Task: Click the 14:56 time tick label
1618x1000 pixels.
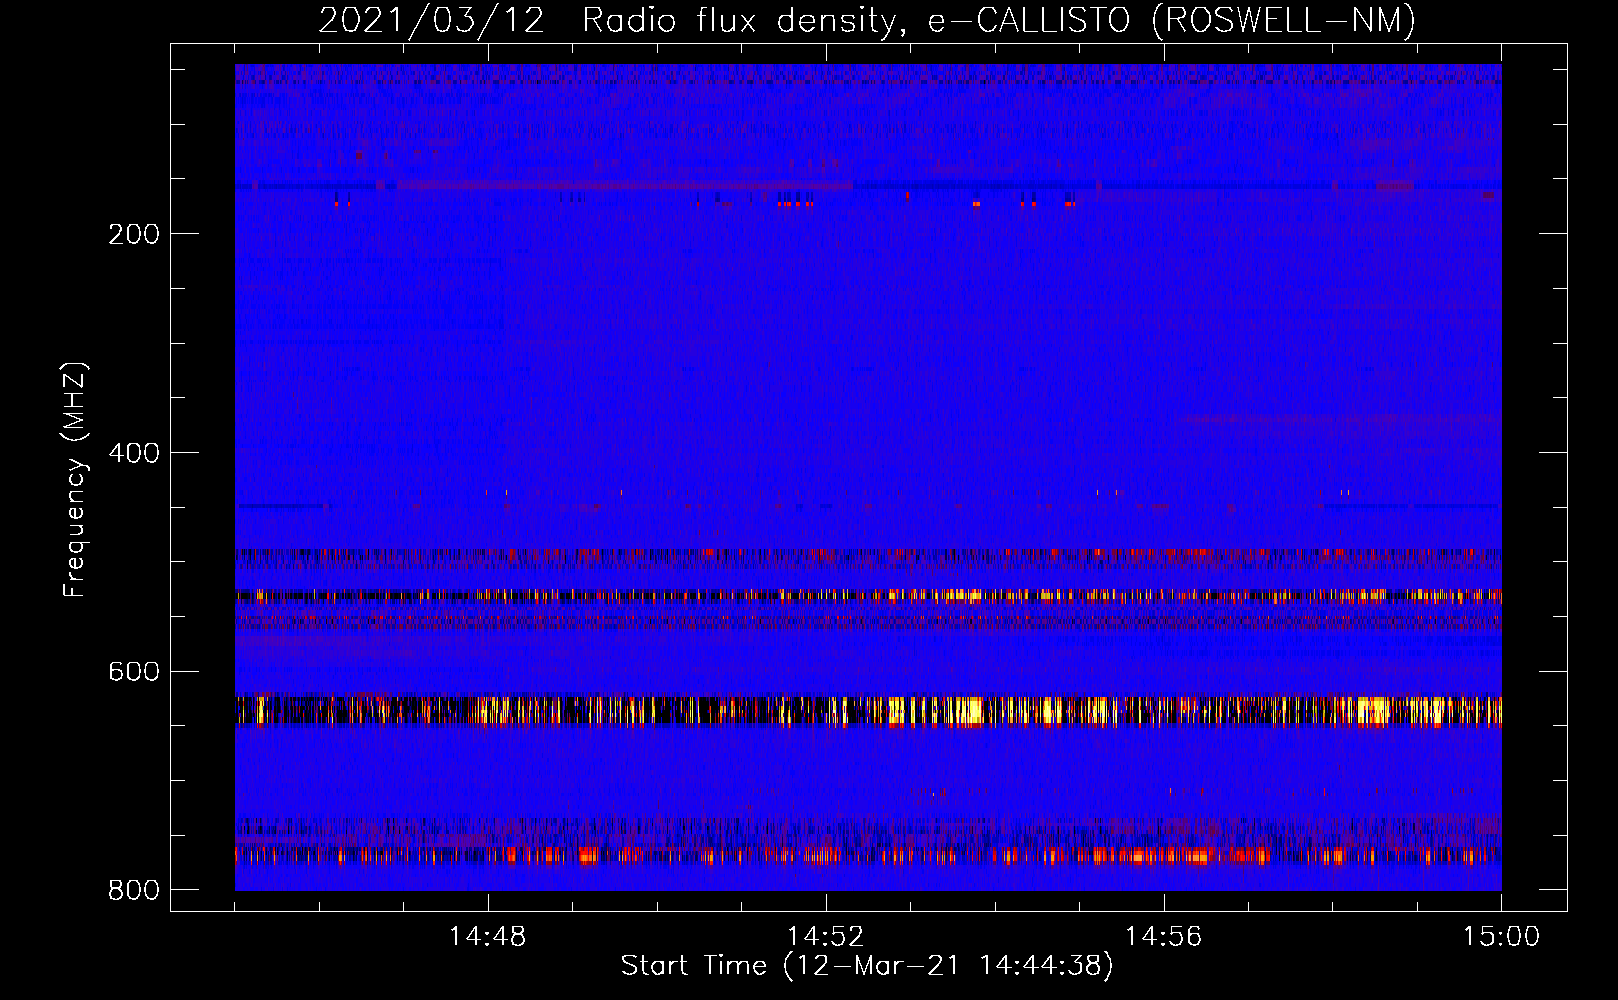Action: pyautogui.click(x=1164, y=937)
